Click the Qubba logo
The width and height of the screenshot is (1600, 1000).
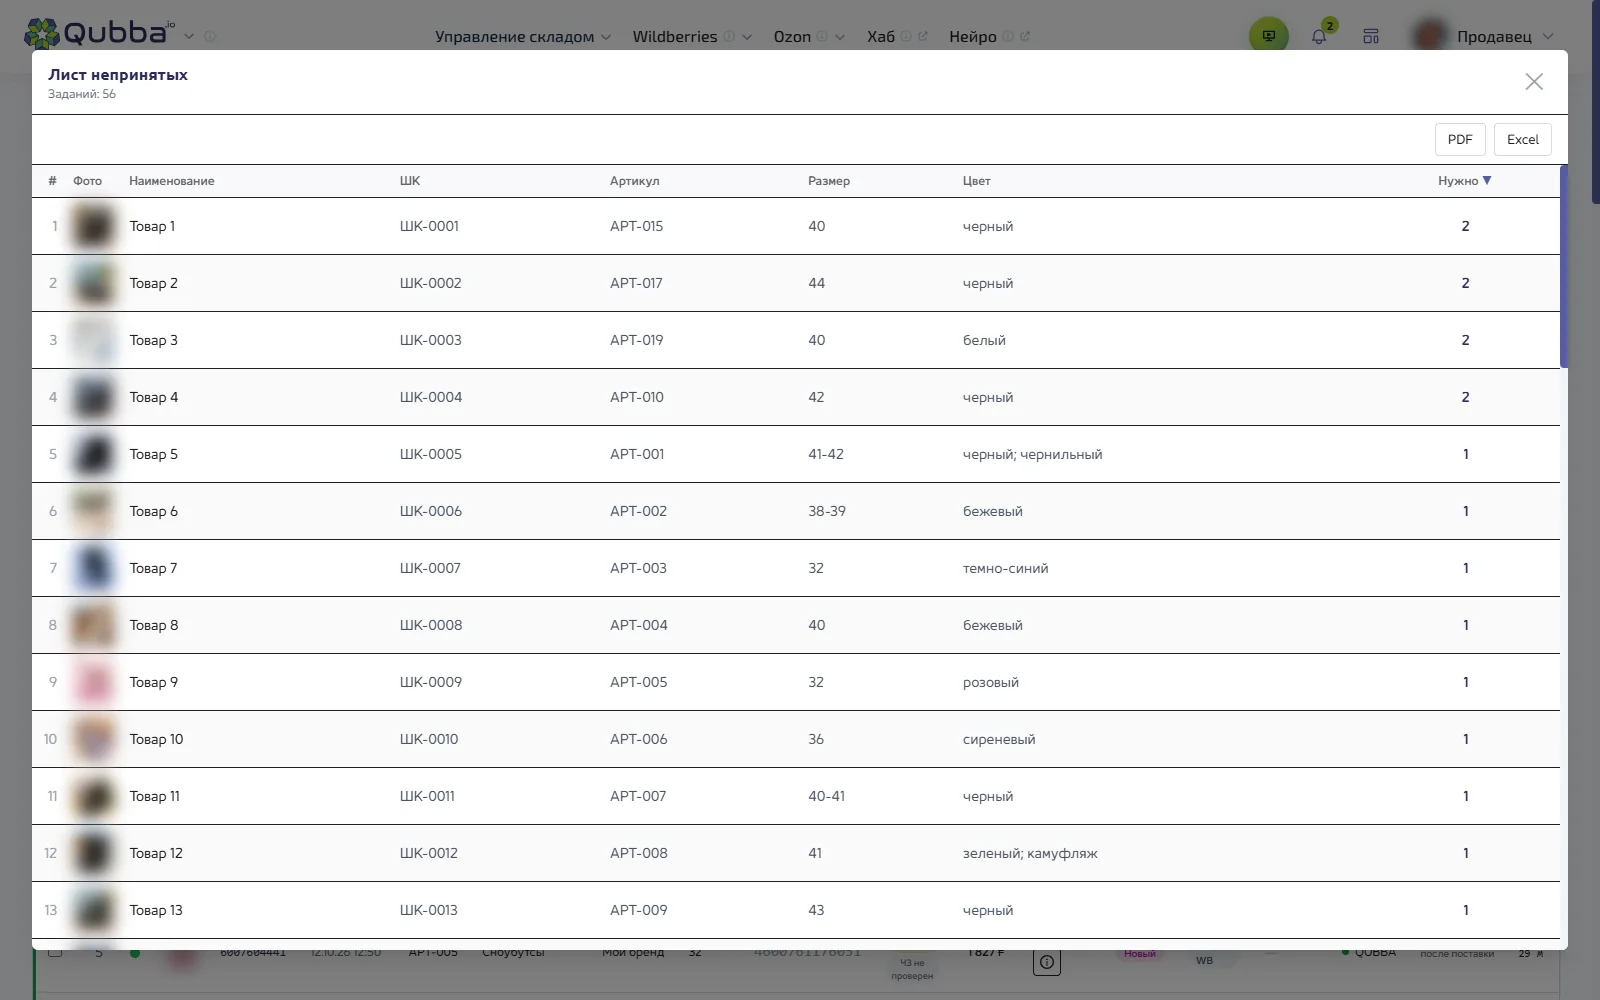99,34
